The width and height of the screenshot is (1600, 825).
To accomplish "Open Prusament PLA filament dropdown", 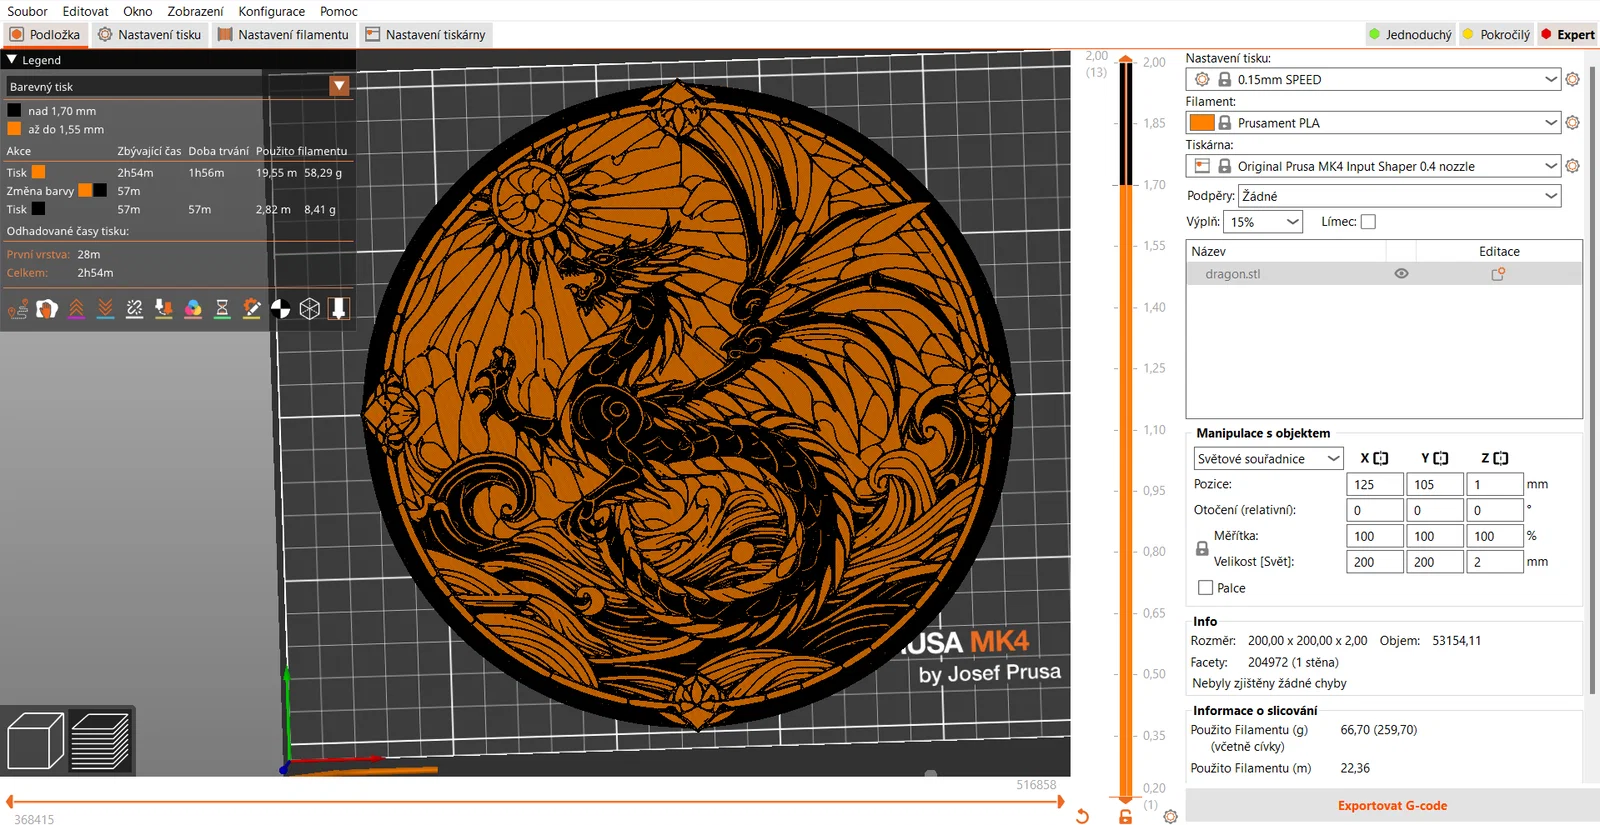I will (1373, 122).
